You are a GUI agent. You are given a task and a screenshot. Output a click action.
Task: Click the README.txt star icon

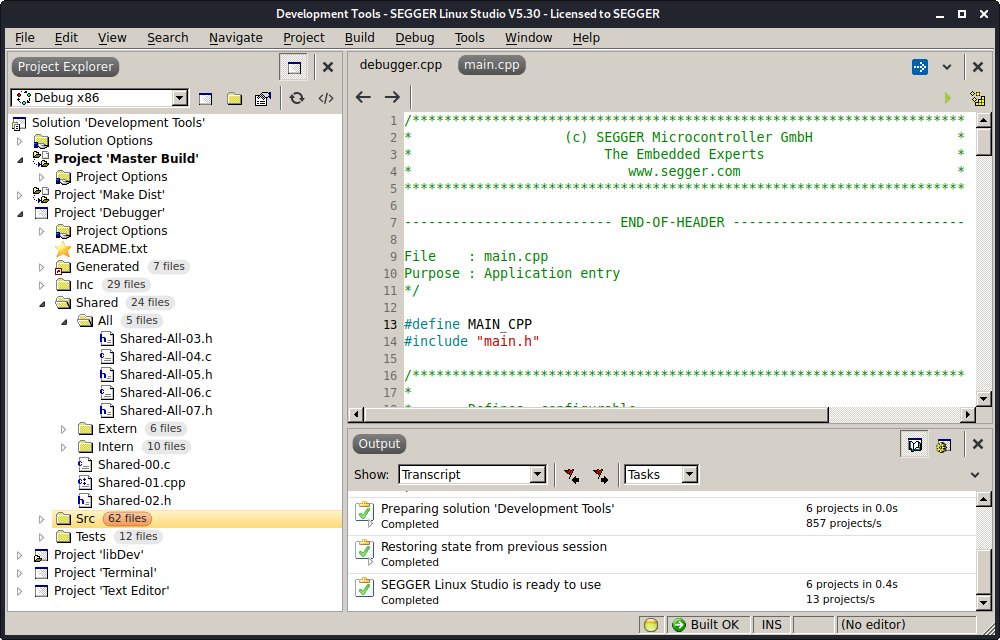tap(63, 249)
